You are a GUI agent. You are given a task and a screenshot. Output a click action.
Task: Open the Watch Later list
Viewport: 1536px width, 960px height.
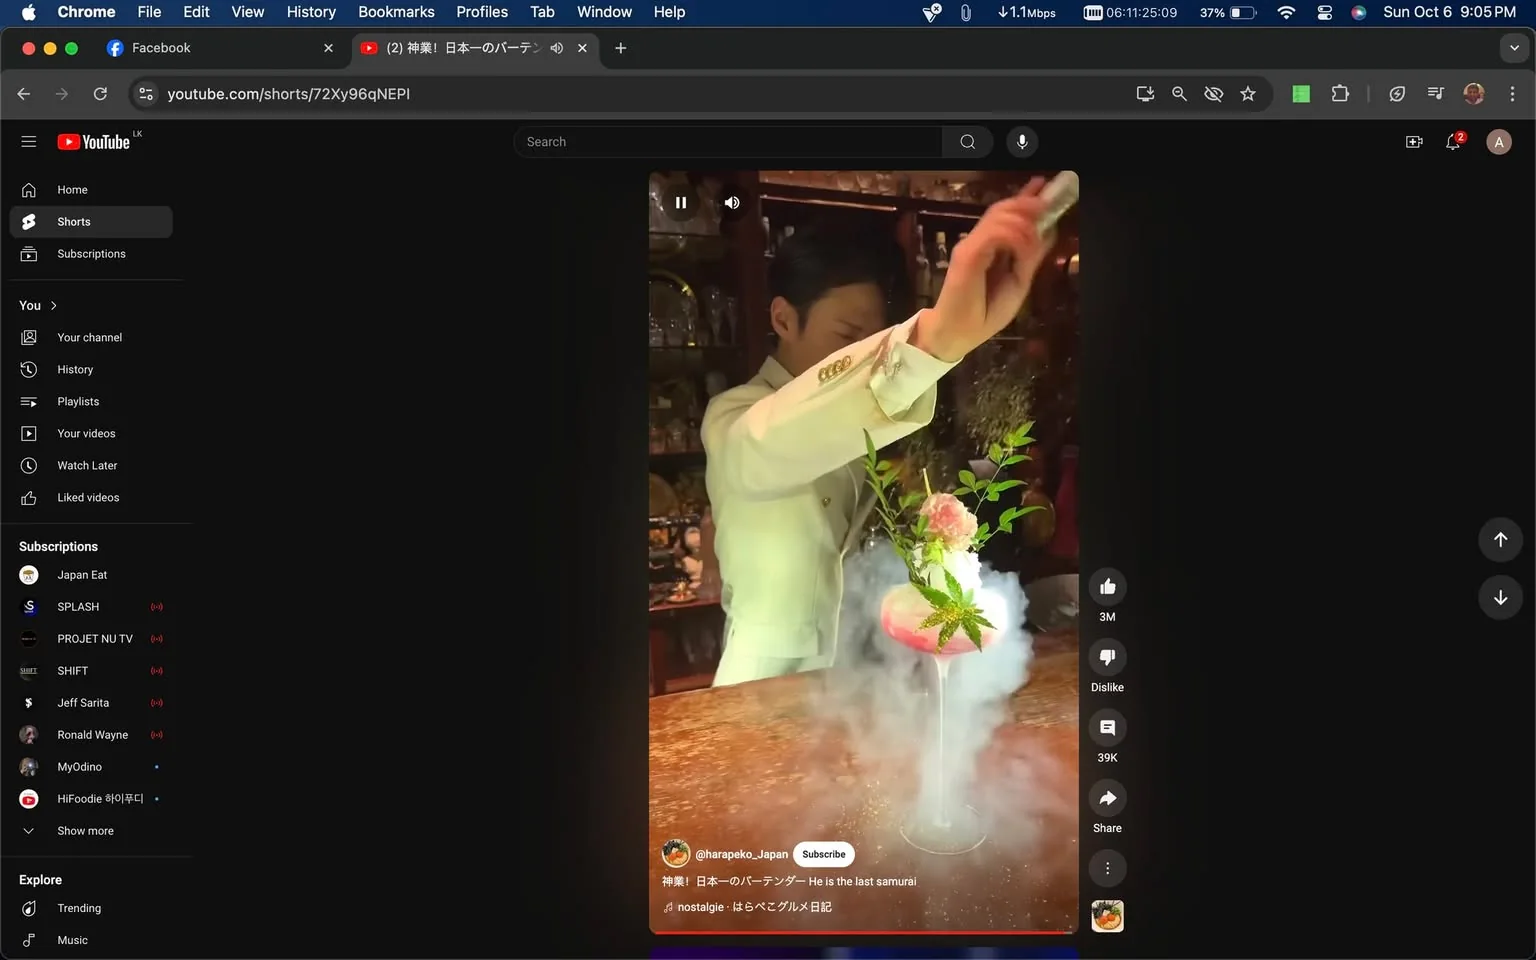point(91,466)
